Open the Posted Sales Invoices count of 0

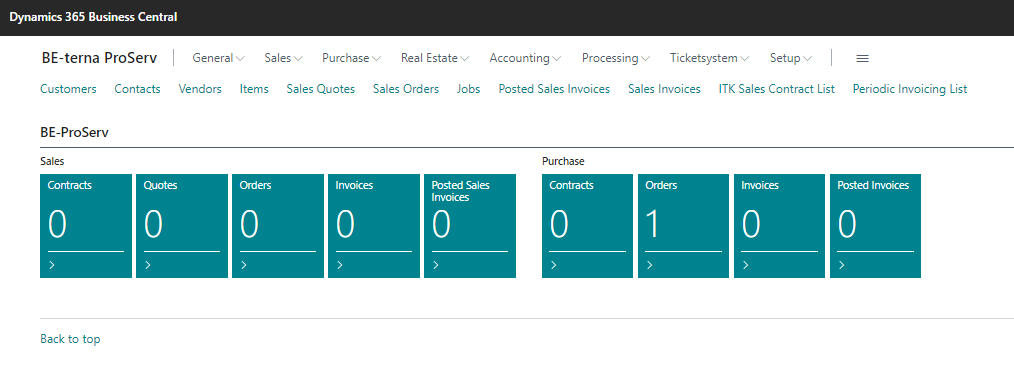[x=441, y=224]
